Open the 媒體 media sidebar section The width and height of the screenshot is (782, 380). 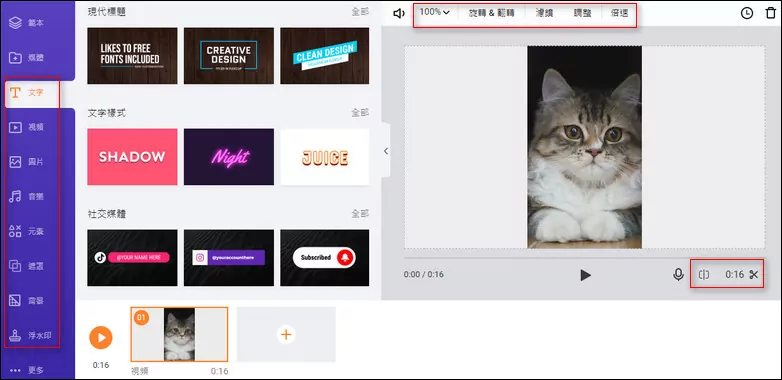(27, 58)
